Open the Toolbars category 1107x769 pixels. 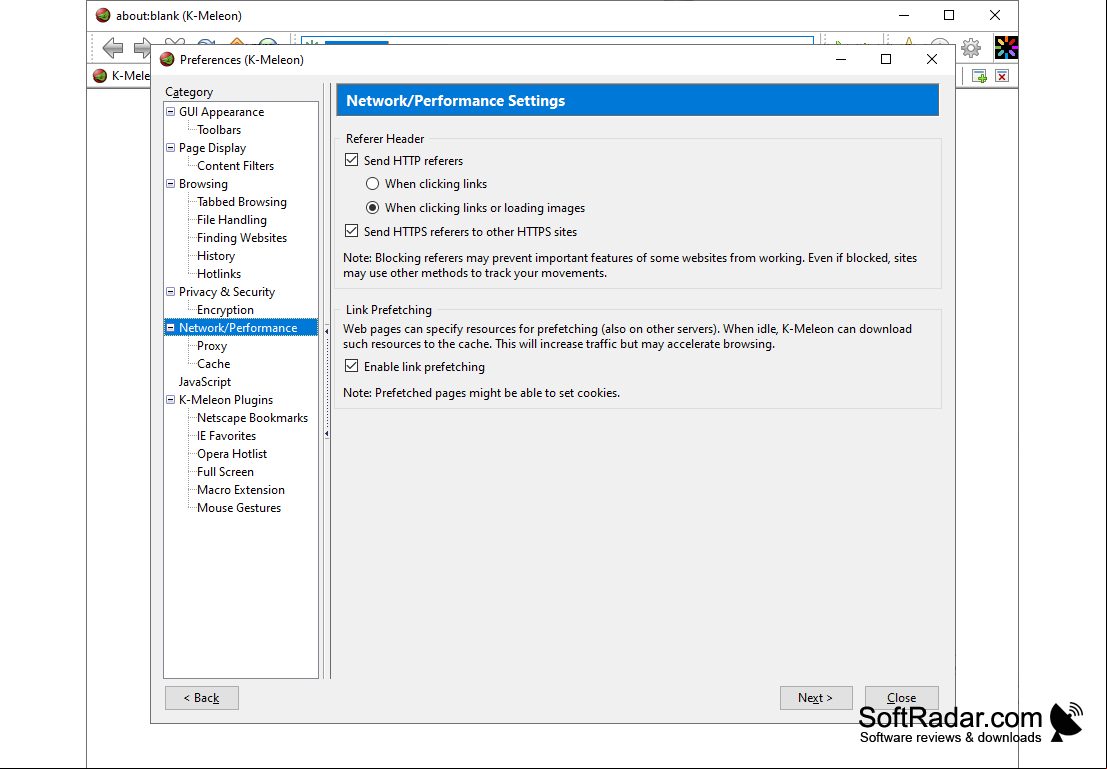(x=219, y=130)
